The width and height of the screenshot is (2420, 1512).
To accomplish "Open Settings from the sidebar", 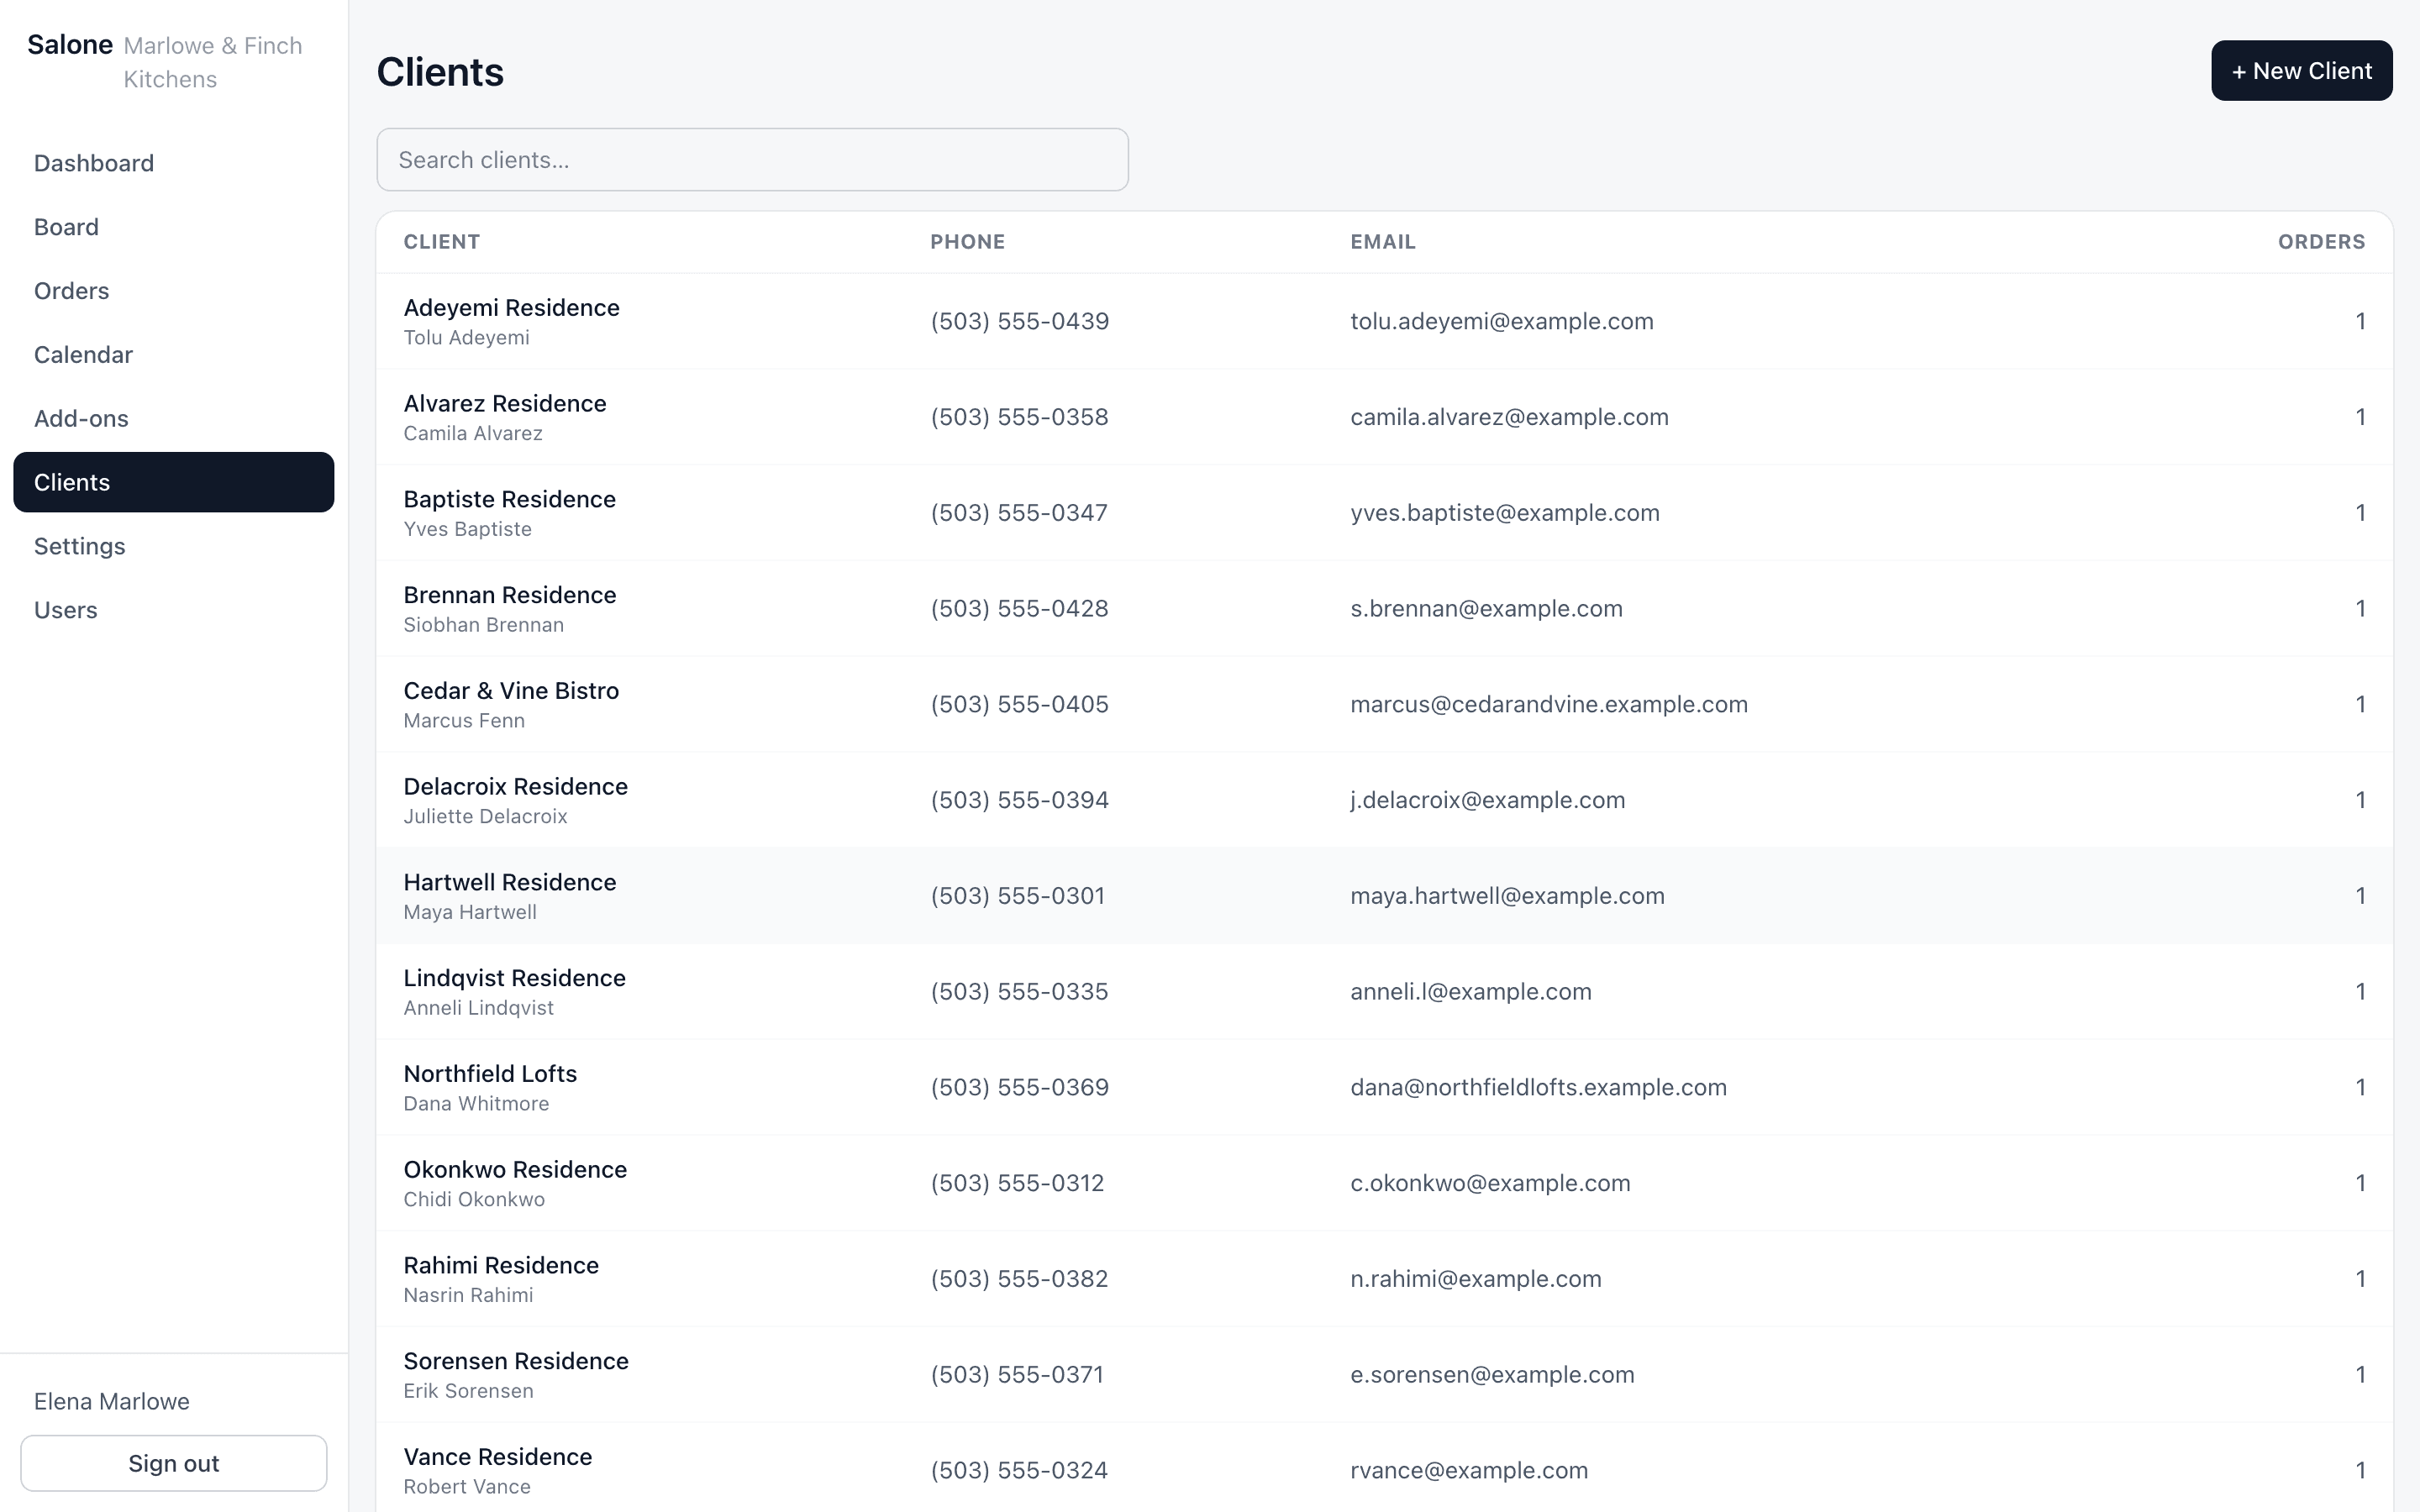I will tap(173, 546).
